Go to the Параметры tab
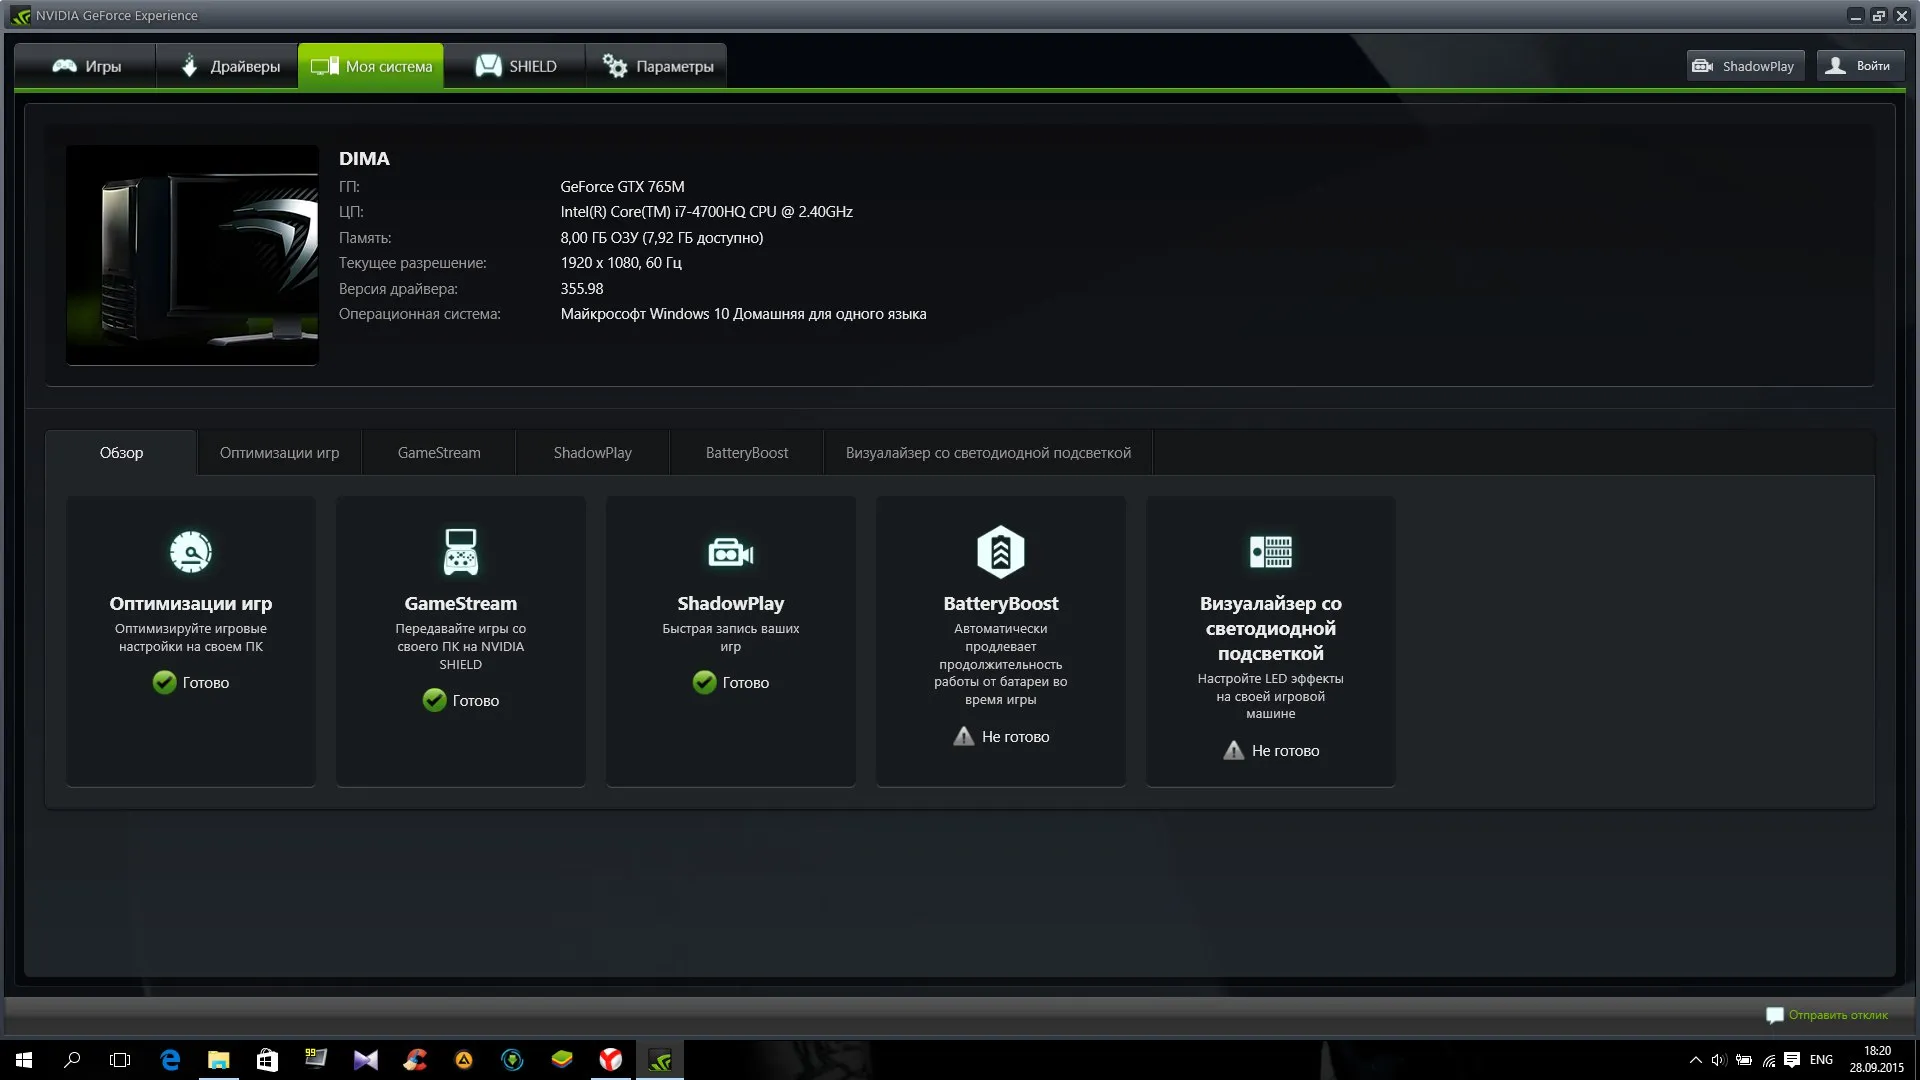1920x1080 pixels. click(657, 66)
